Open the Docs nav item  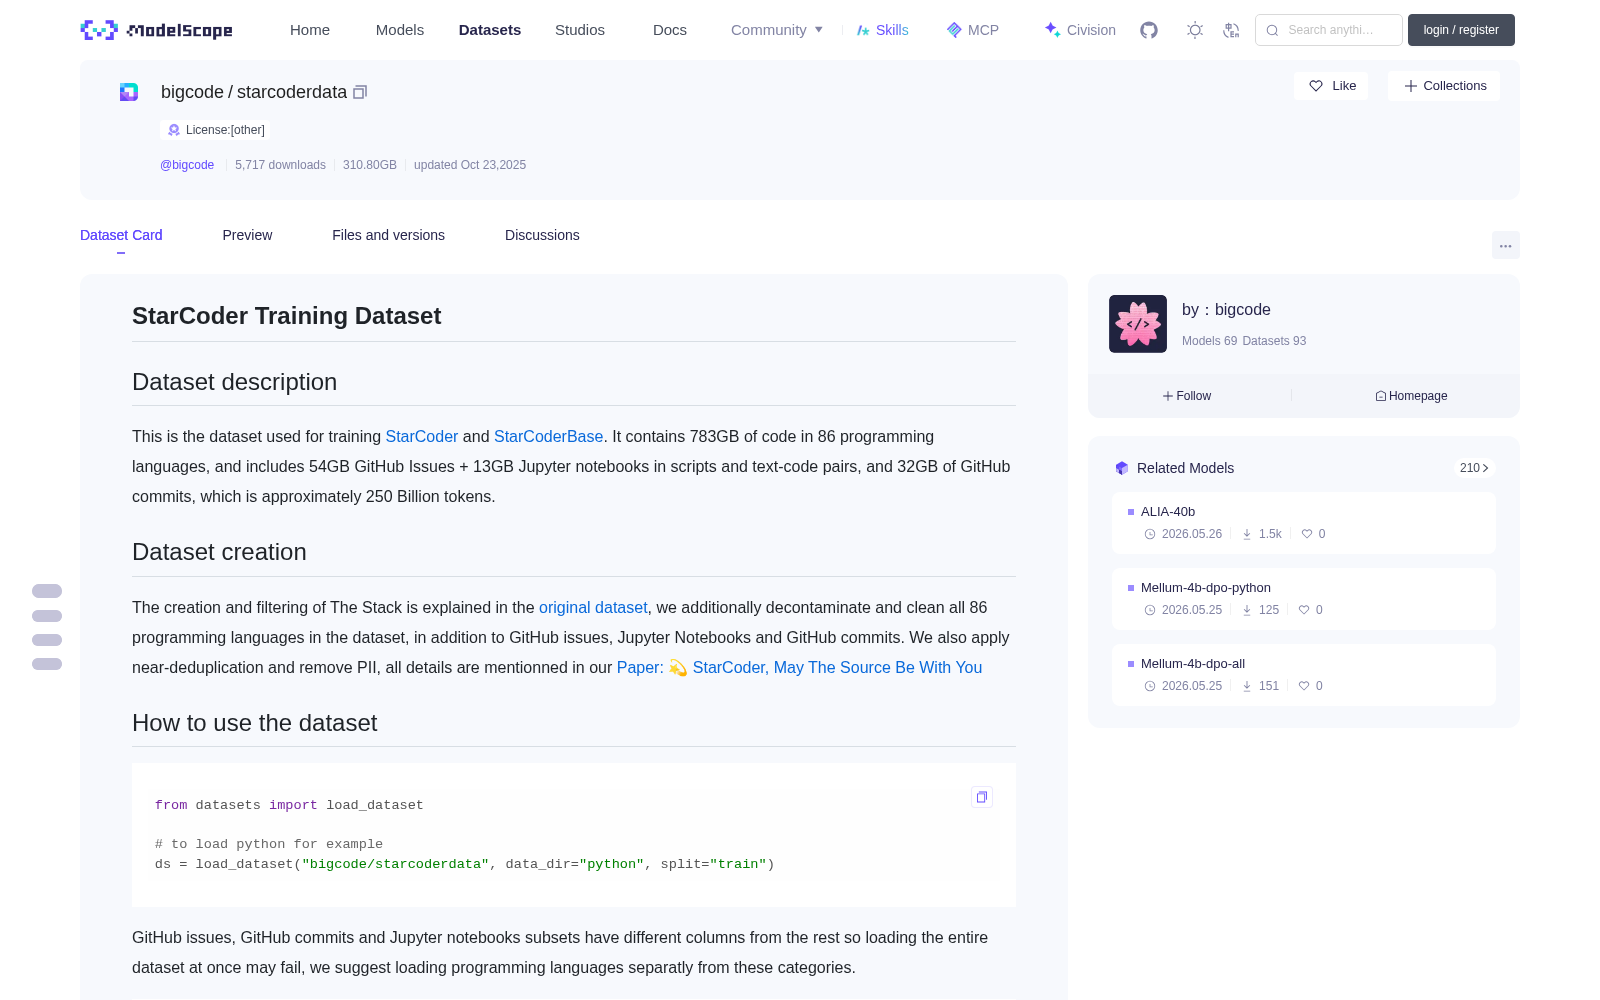point(670,30)
